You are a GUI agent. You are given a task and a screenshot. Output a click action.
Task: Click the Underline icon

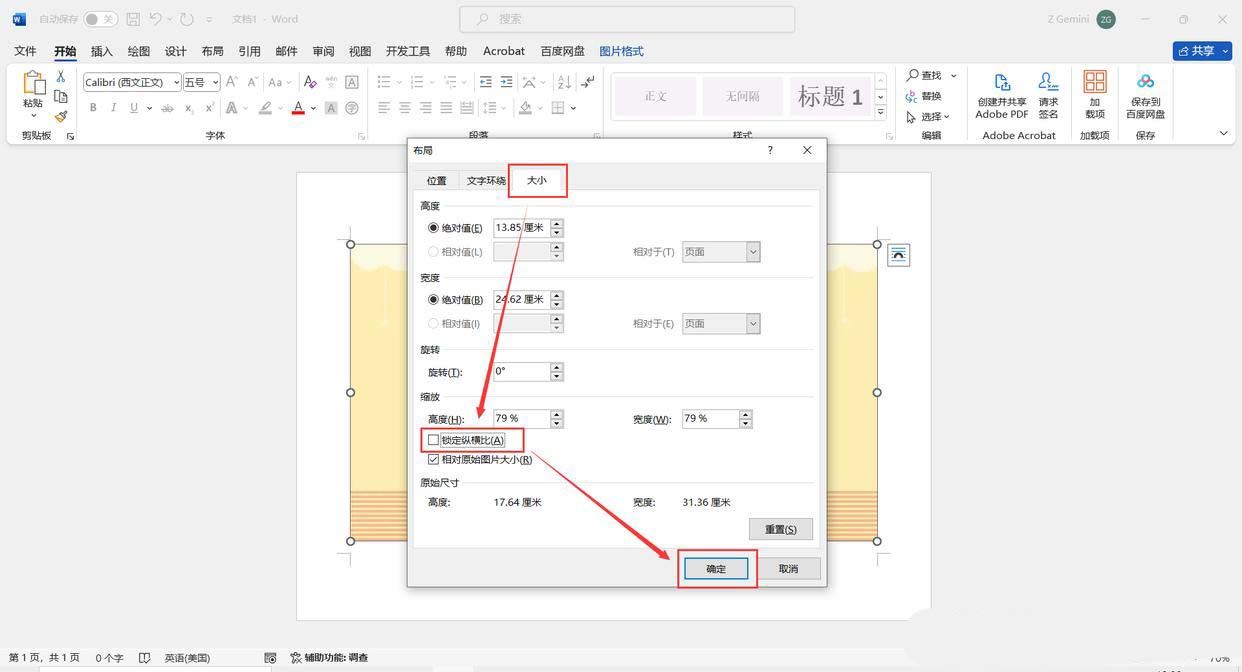coord(132,108)
